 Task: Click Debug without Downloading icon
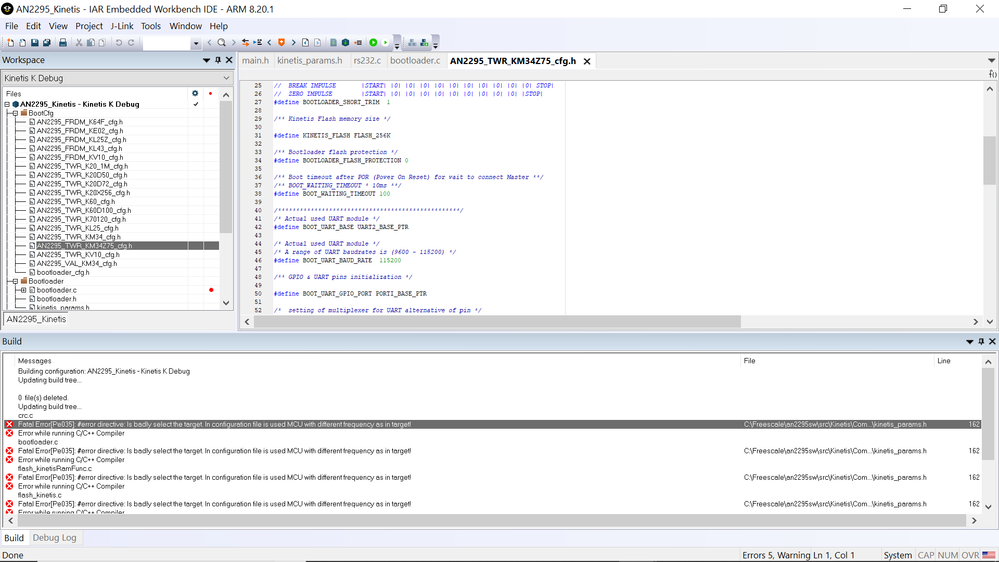[x=385, y=43]
